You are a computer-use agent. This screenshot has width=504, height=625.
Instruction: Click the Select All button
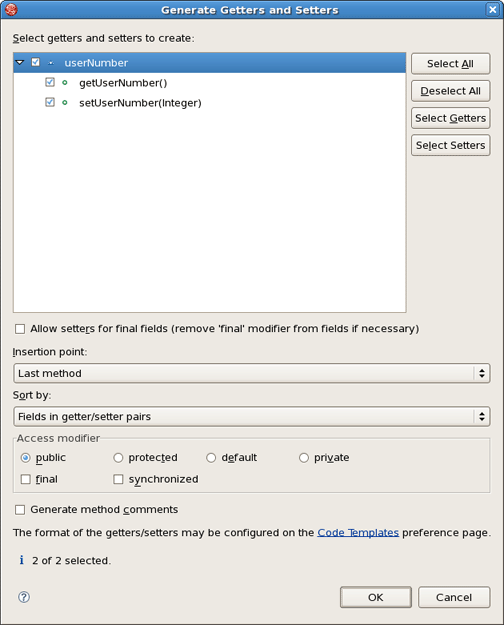tap(451, 64)
